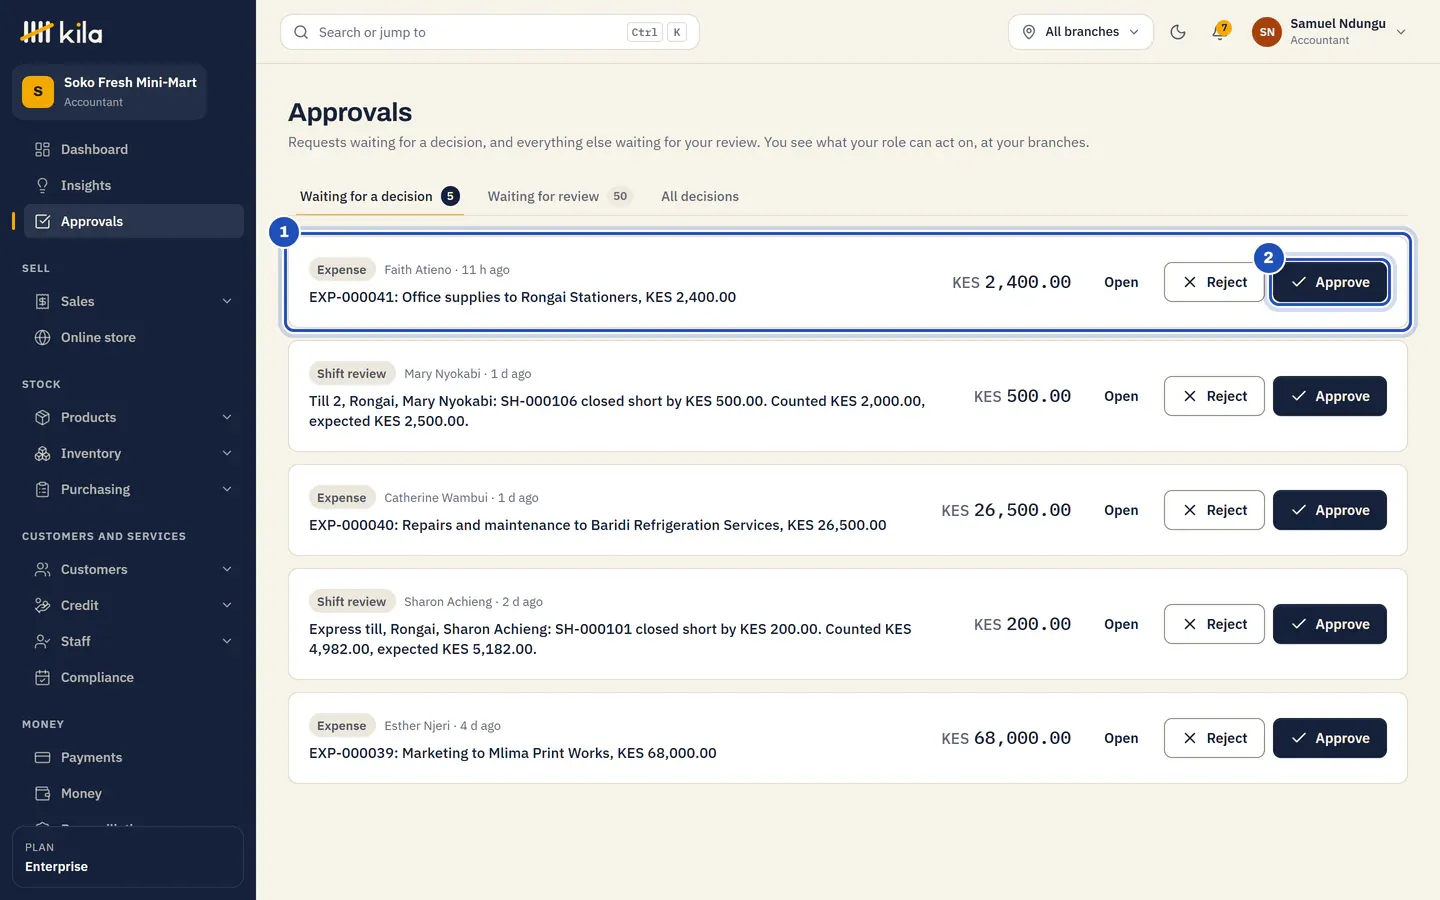Open the All branches dropdown
The image size is (1440, 900).
[x=1080, y=32]
